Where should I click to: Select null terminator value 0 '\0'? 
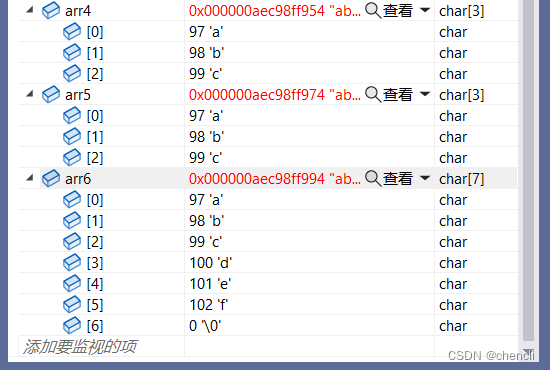205,326
